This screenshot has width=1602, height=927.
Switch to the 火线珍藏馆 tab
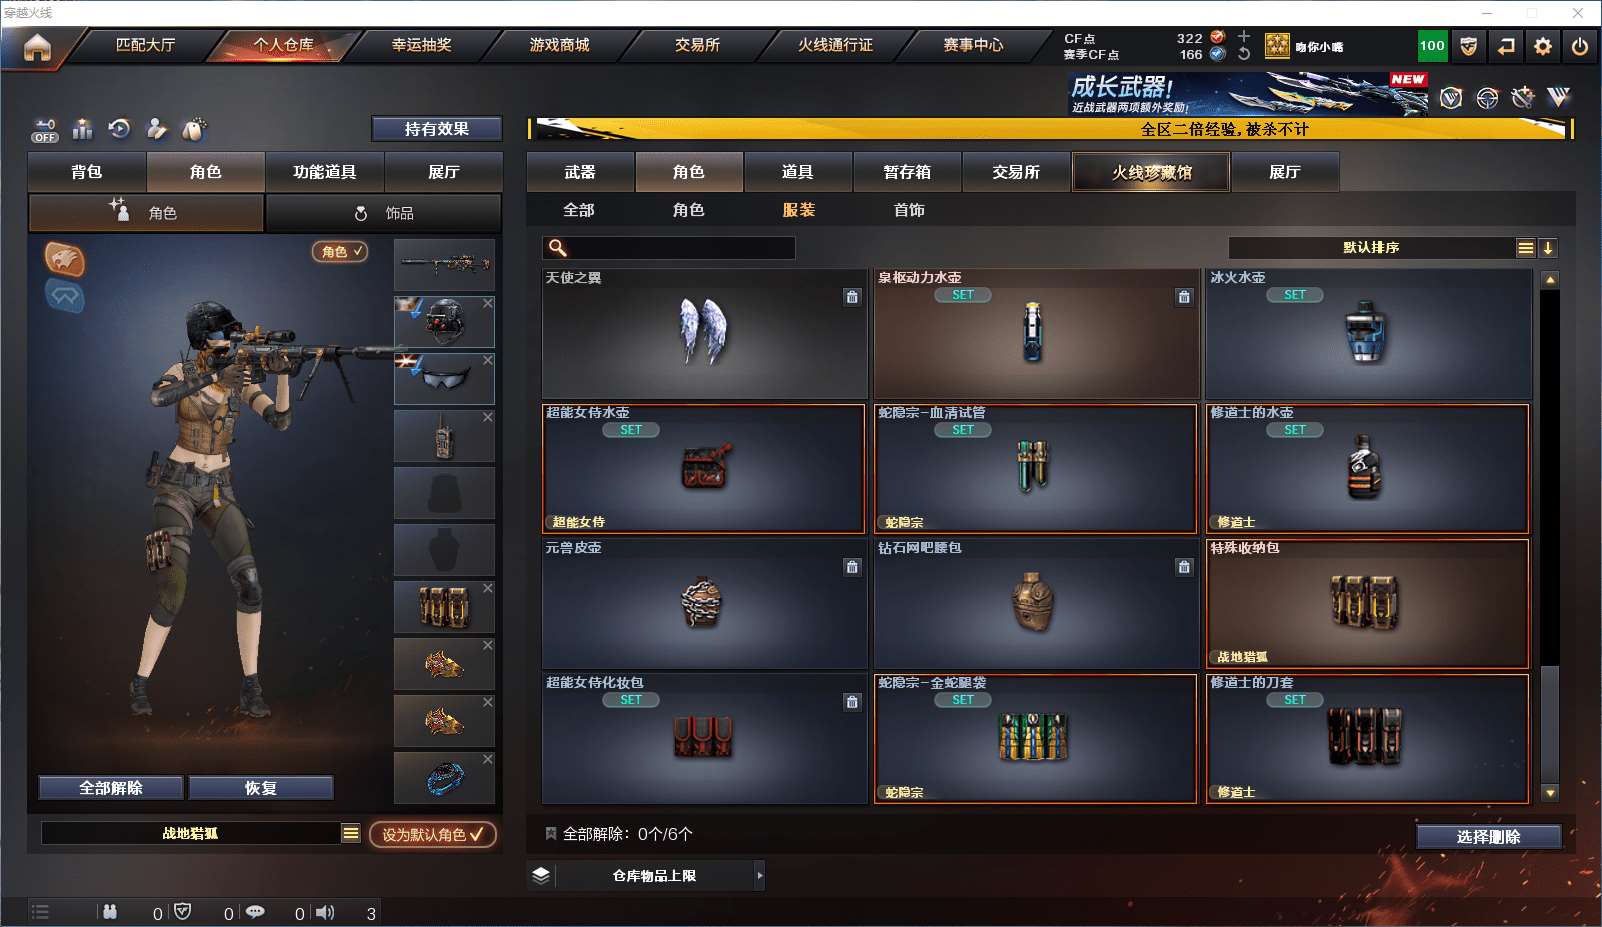1151,172
